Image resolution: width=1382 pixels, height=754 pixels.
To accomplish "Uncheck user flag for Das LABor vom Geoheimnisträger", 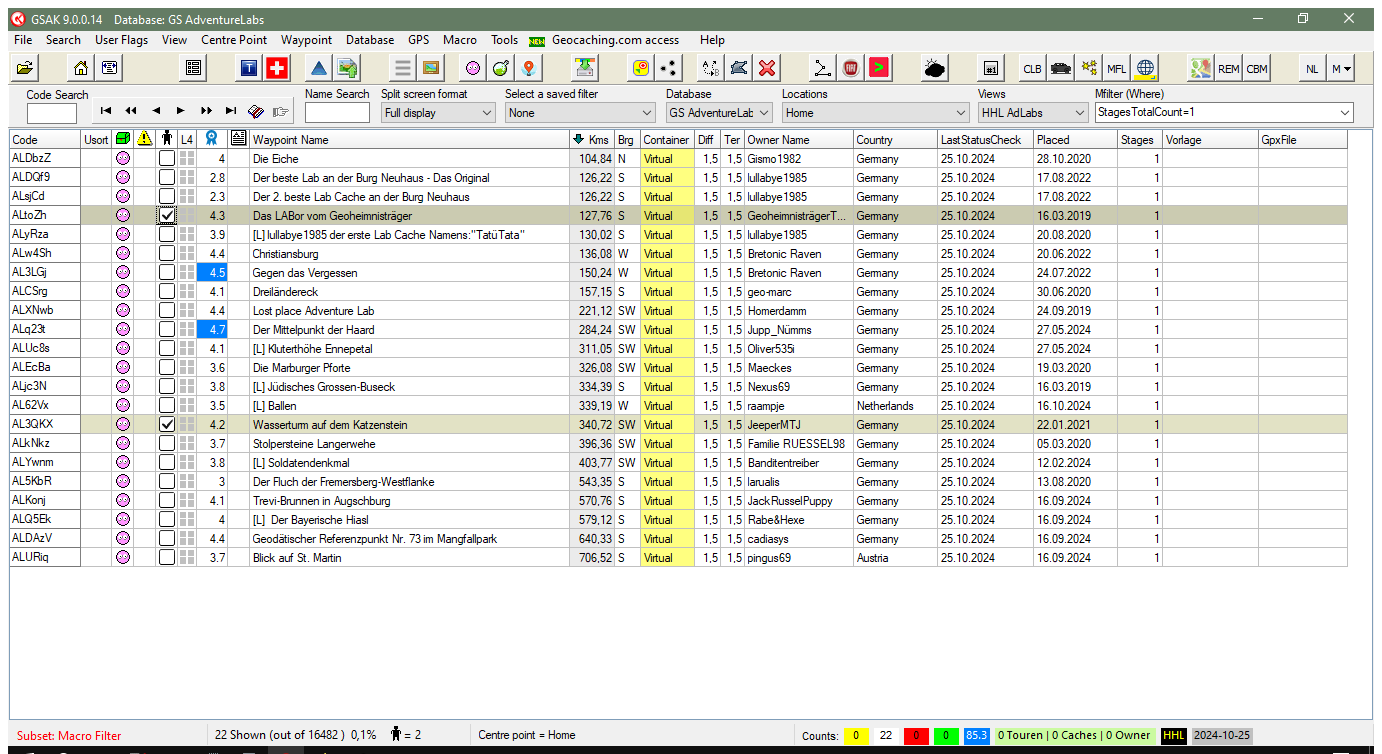I will click(167, 215).
